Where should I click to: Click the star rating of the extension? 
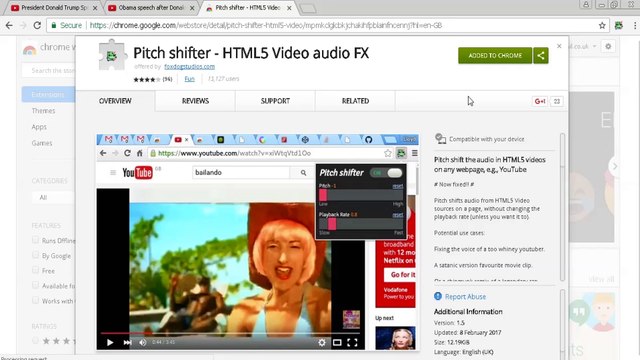tap(147, 79)
